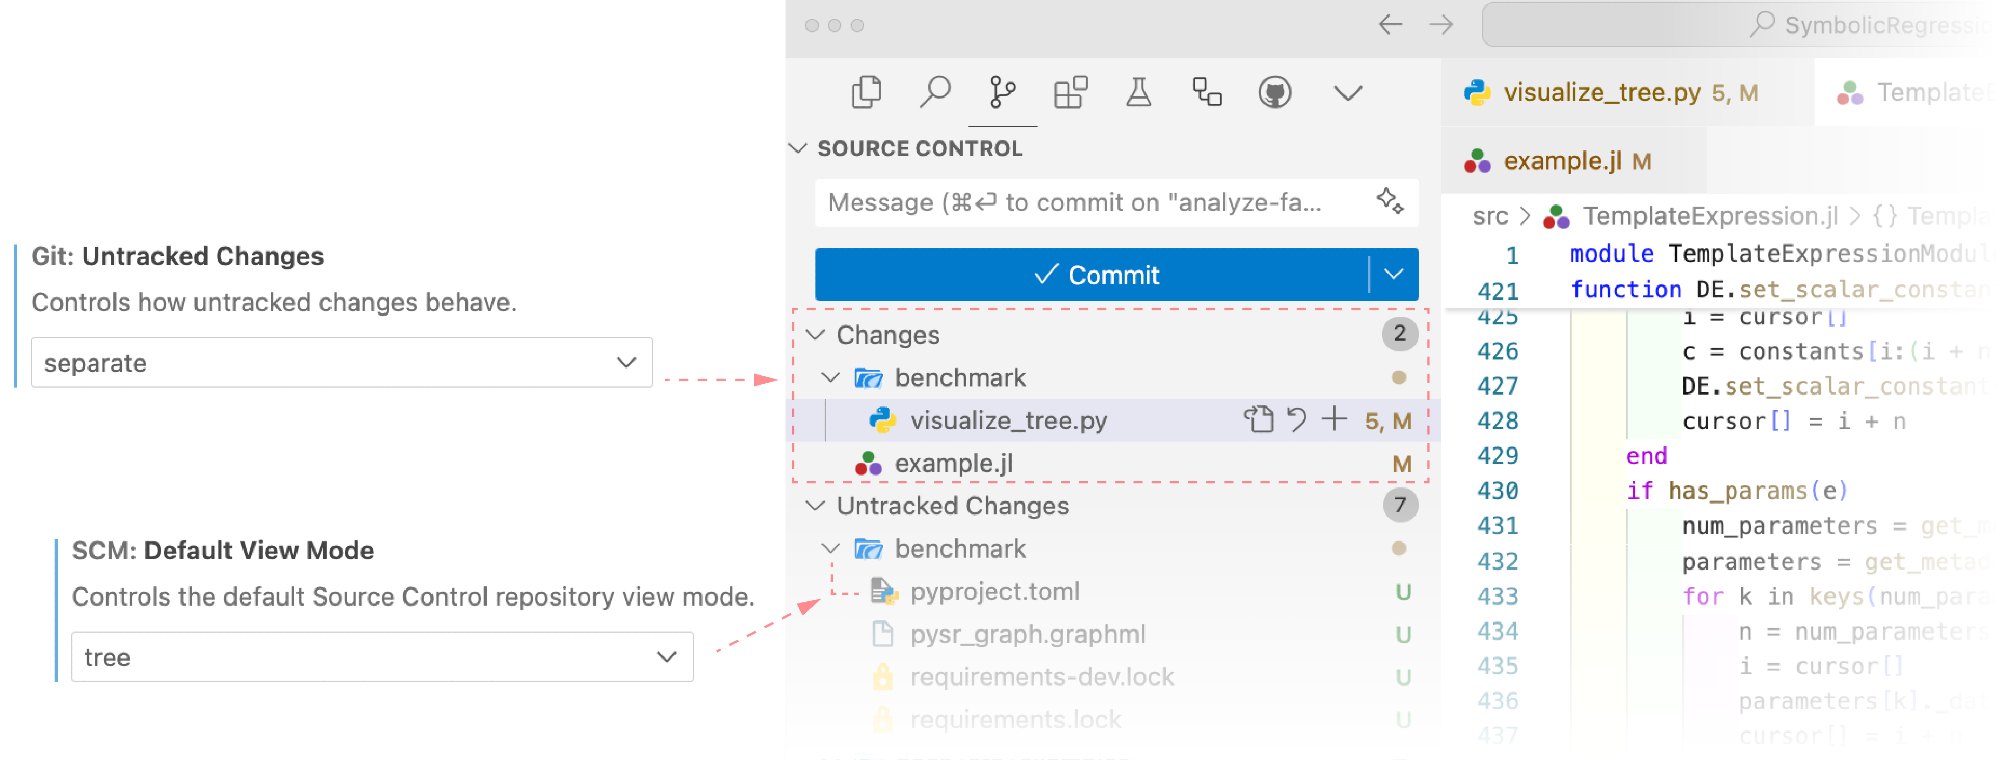The height and width of the screenshot is (760, 2000).
Task: Click the commit message input field
Action: point(1090,202)
